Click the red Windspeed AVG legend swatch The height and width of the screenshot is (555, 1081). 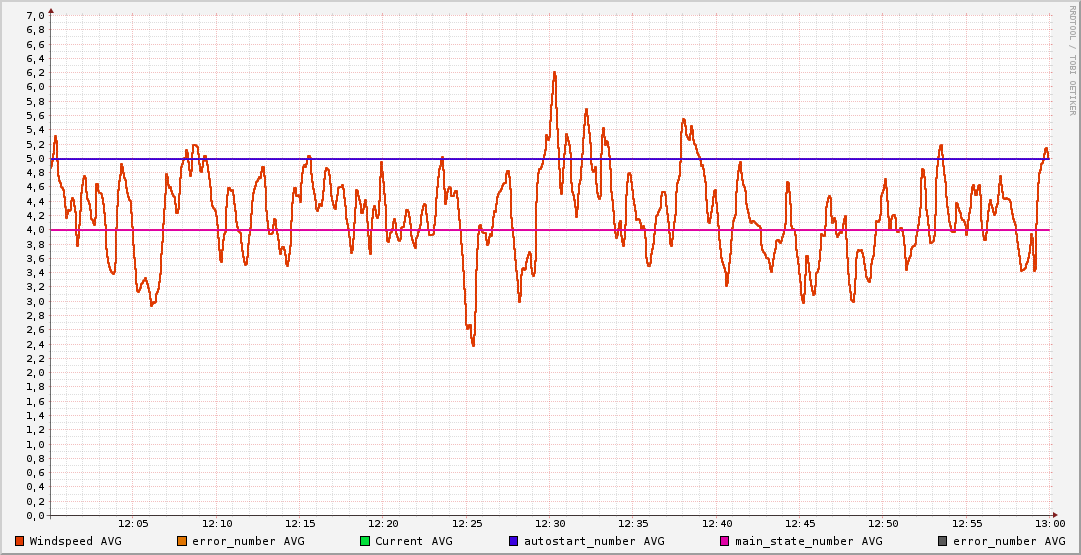pos(20,541)
